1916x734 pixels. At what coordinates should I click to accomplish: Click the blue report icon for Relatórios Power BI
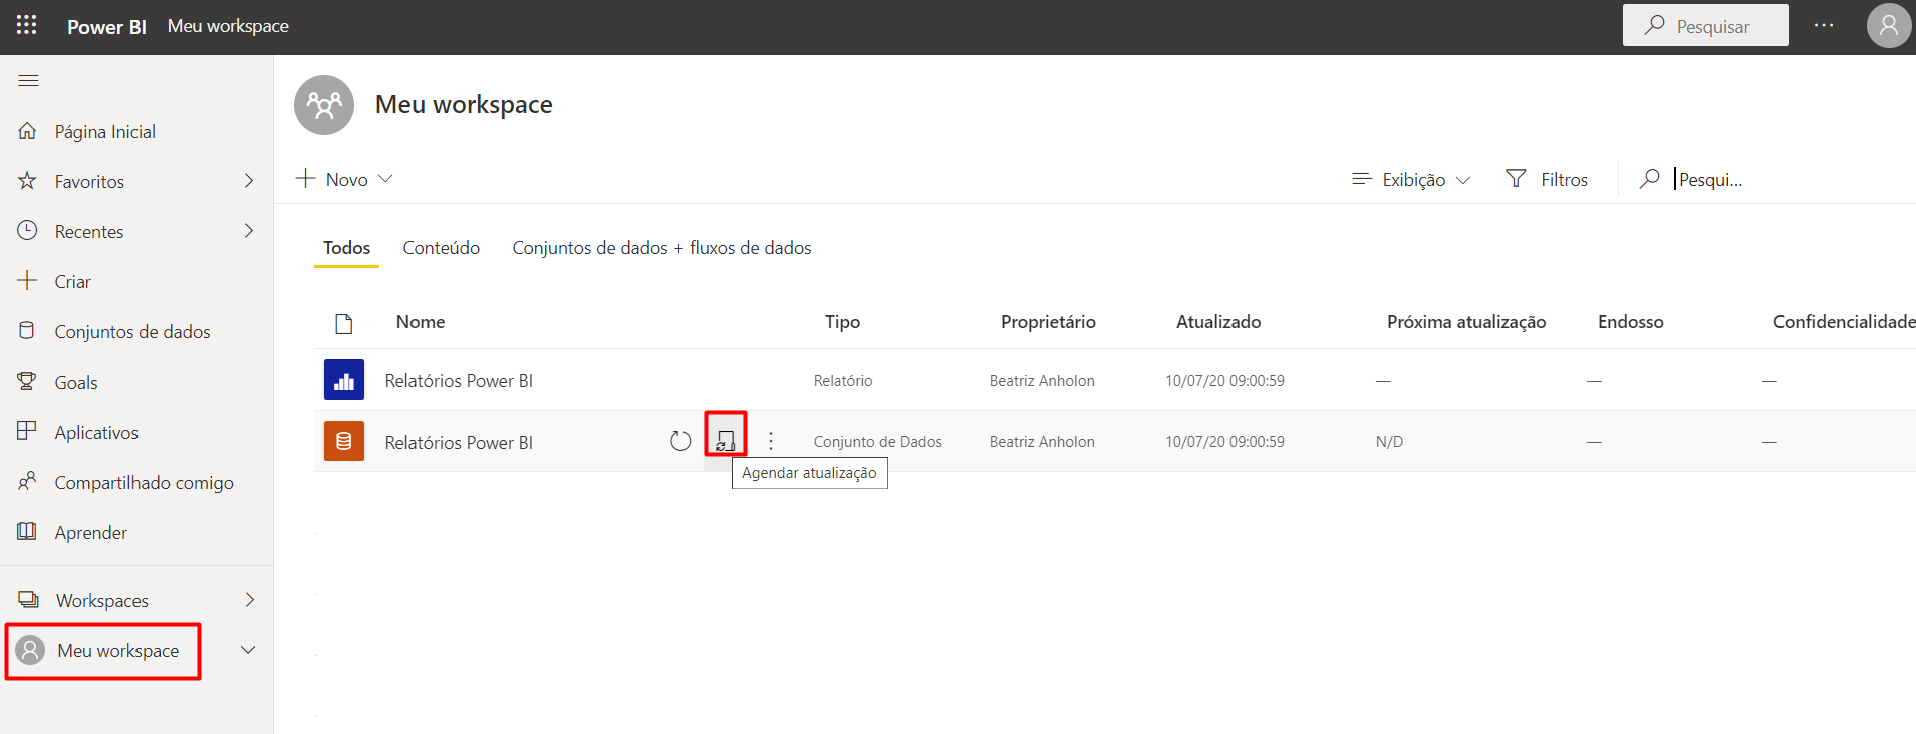pyautogui.click(x=344, y=380)
